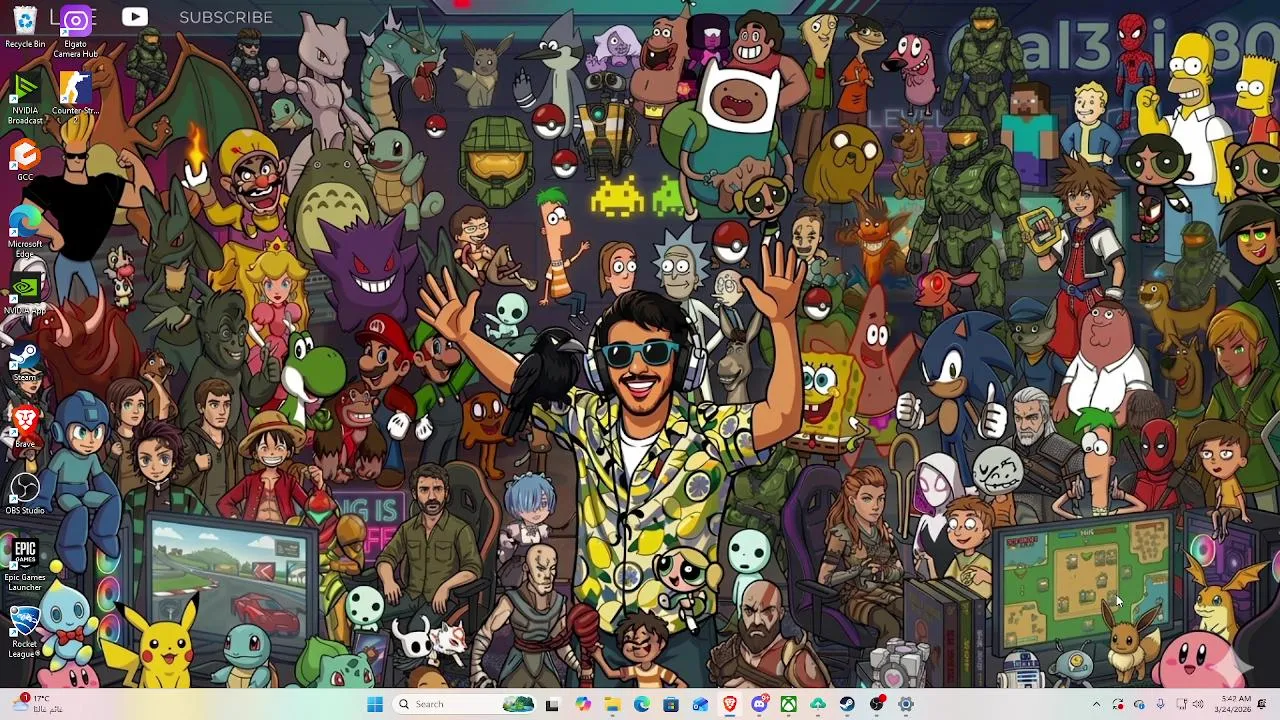
Task: Click the taskbar Search box
Action: (x=464, y=704)
